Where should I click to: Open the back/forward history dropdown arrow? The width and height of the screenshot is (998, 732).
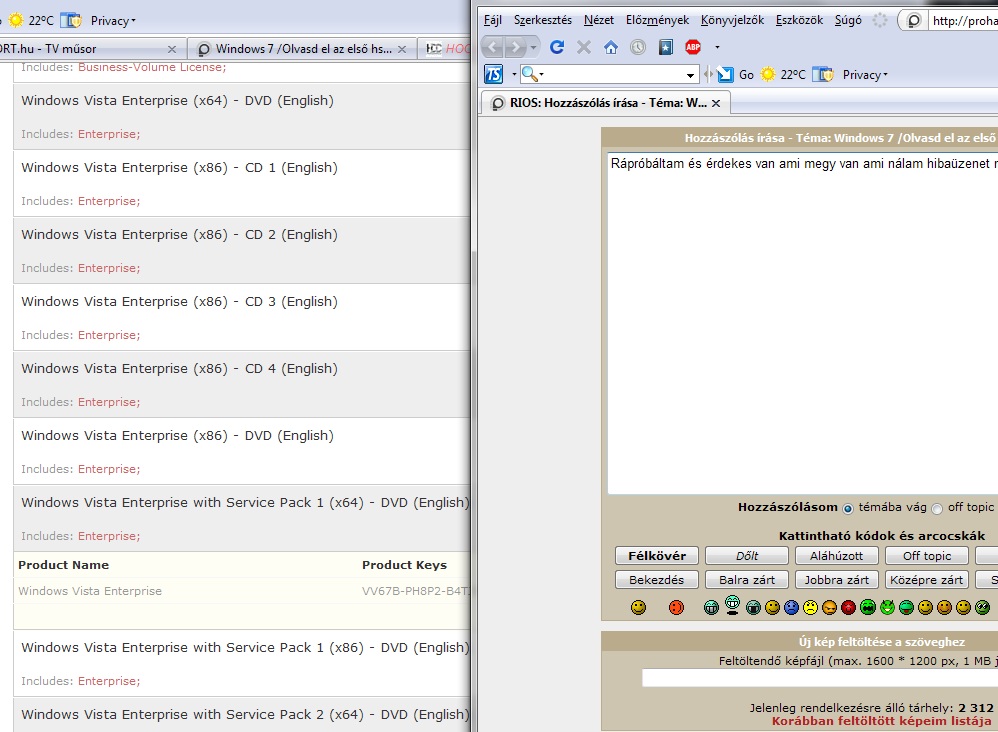coord(533,47)
